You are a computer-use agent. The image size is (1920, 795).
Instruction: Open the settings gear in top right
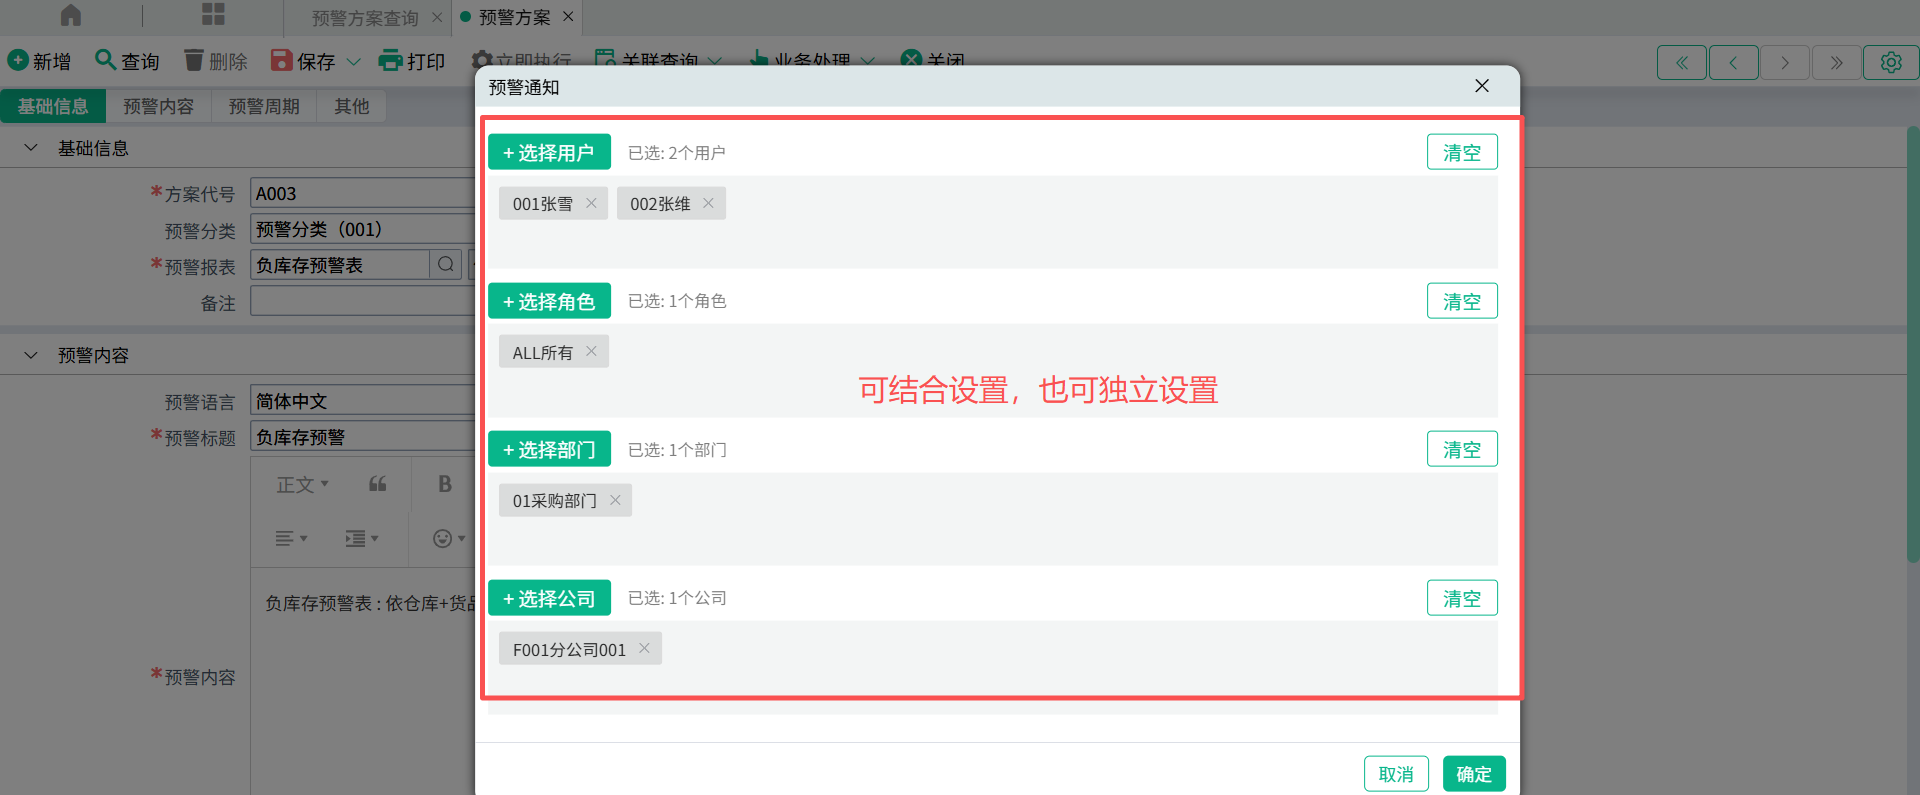click(x=1890, y=62)
